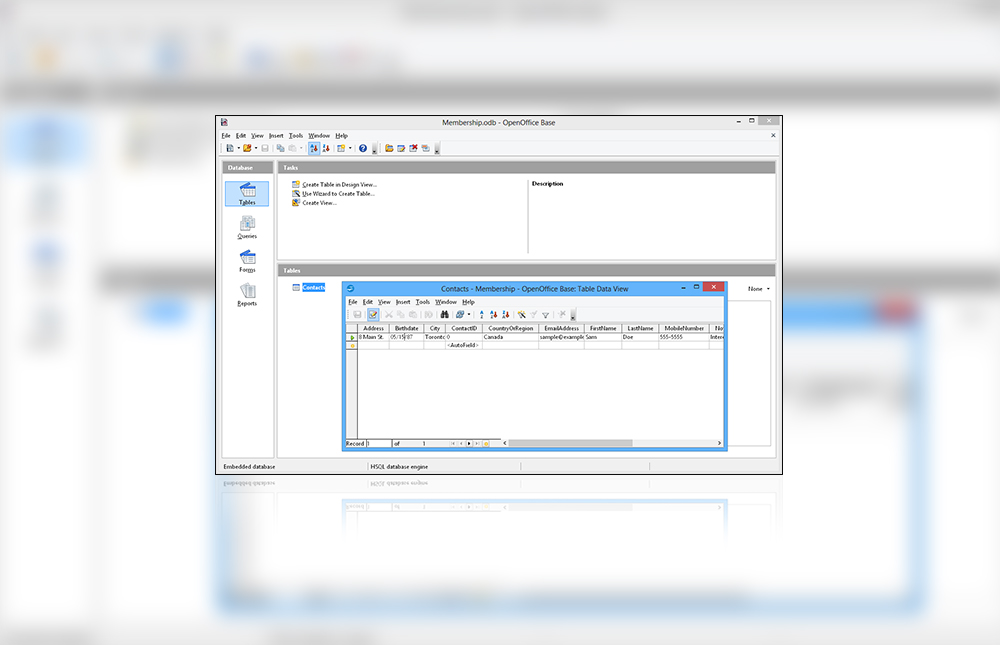This screenshot has height=645, width=1000.
Task: Click row selector of the first record
Action: pos(351,337)
